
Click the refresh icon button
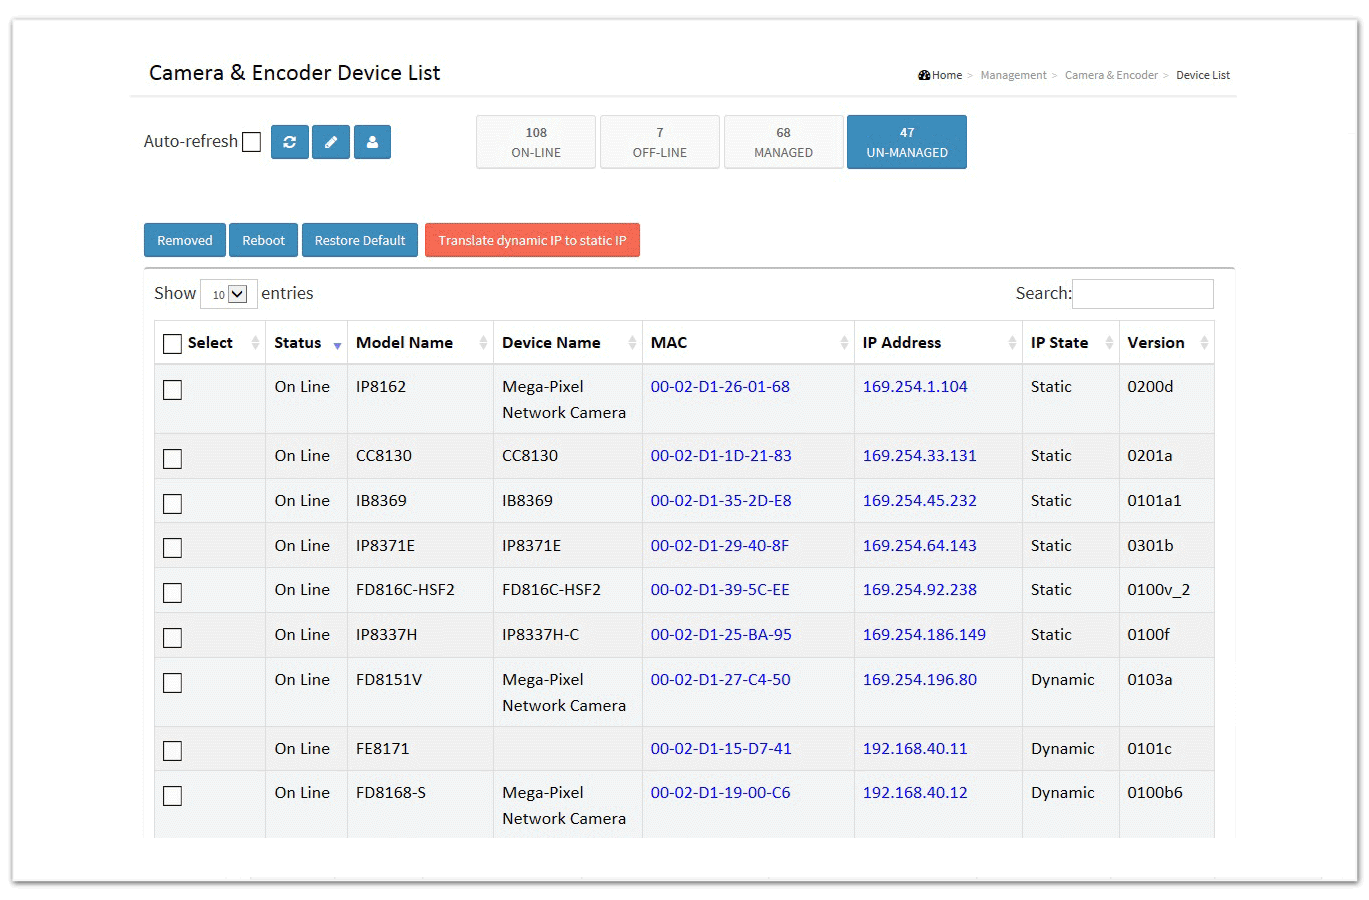(x=289, y=142)
